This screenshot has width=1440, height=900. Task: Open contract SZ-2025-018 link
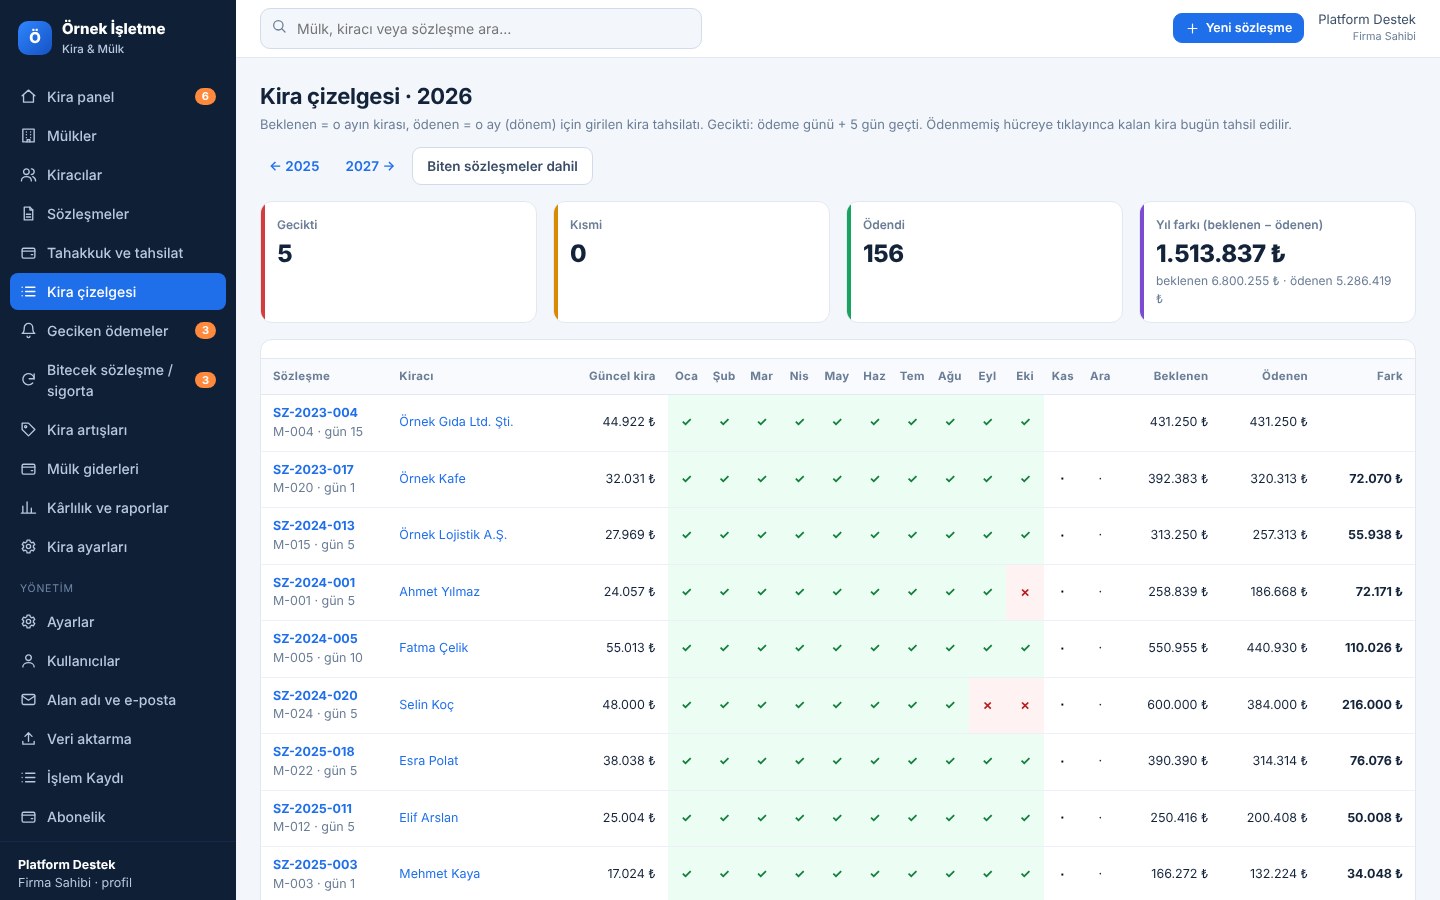314,751
